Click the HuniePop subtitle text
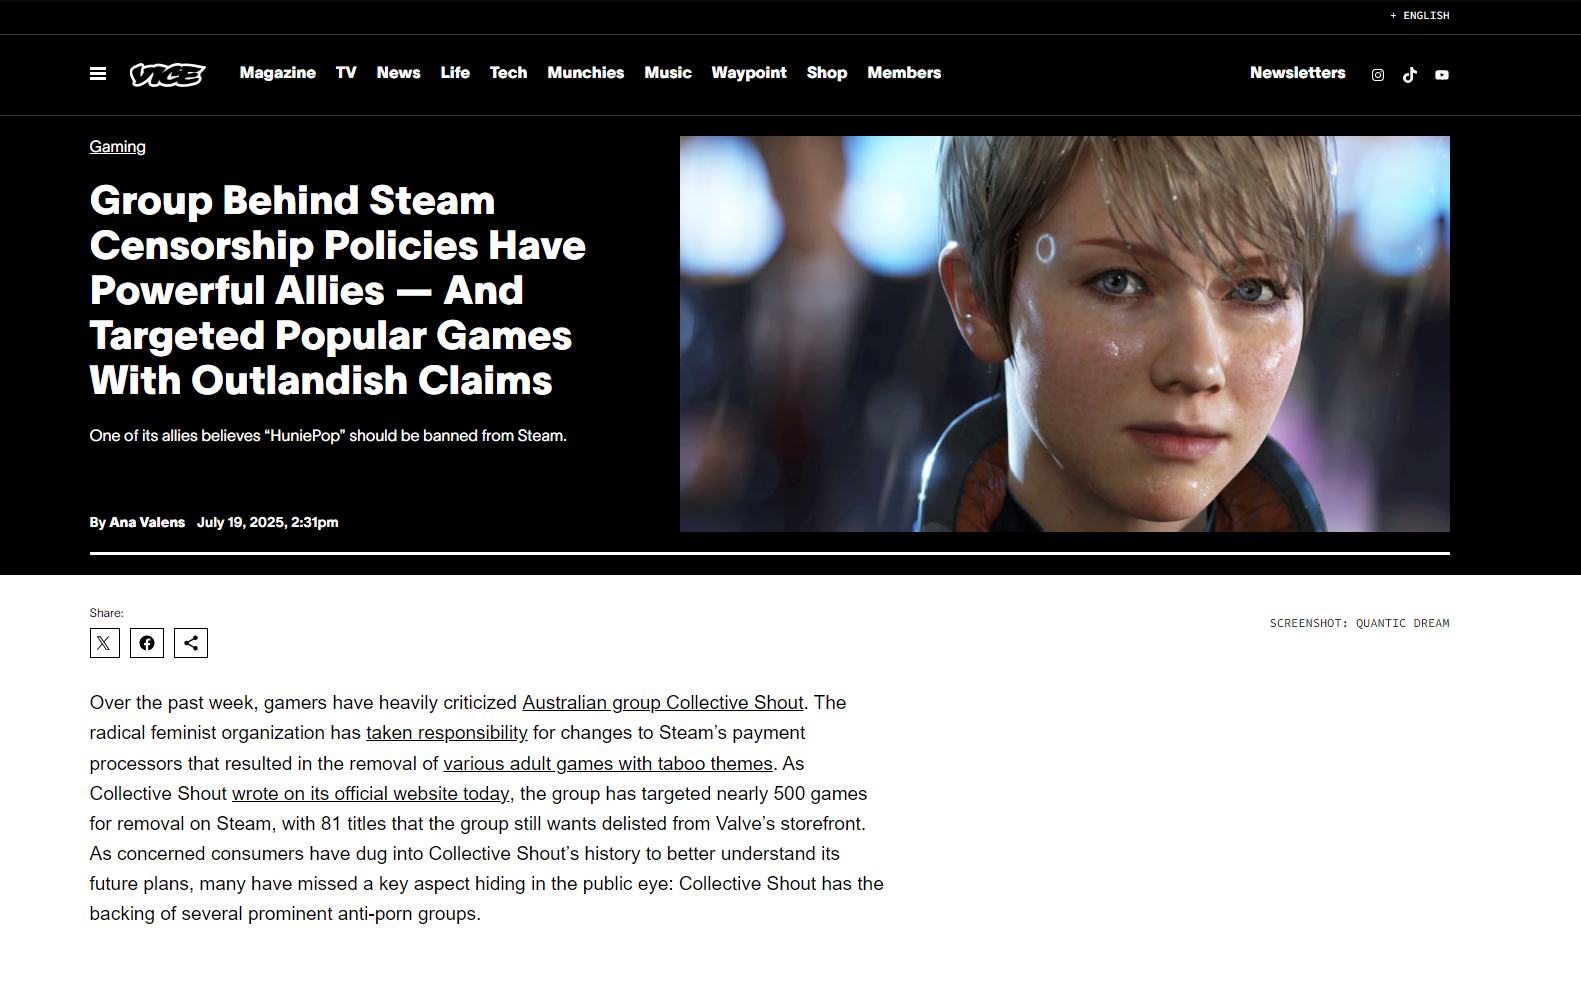 (328, 436)
